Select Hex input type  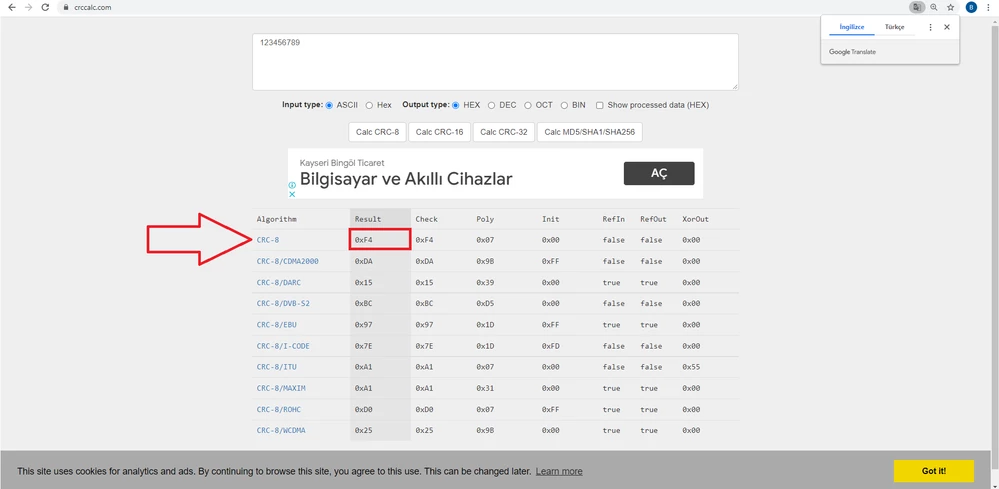tap(370, 105)
